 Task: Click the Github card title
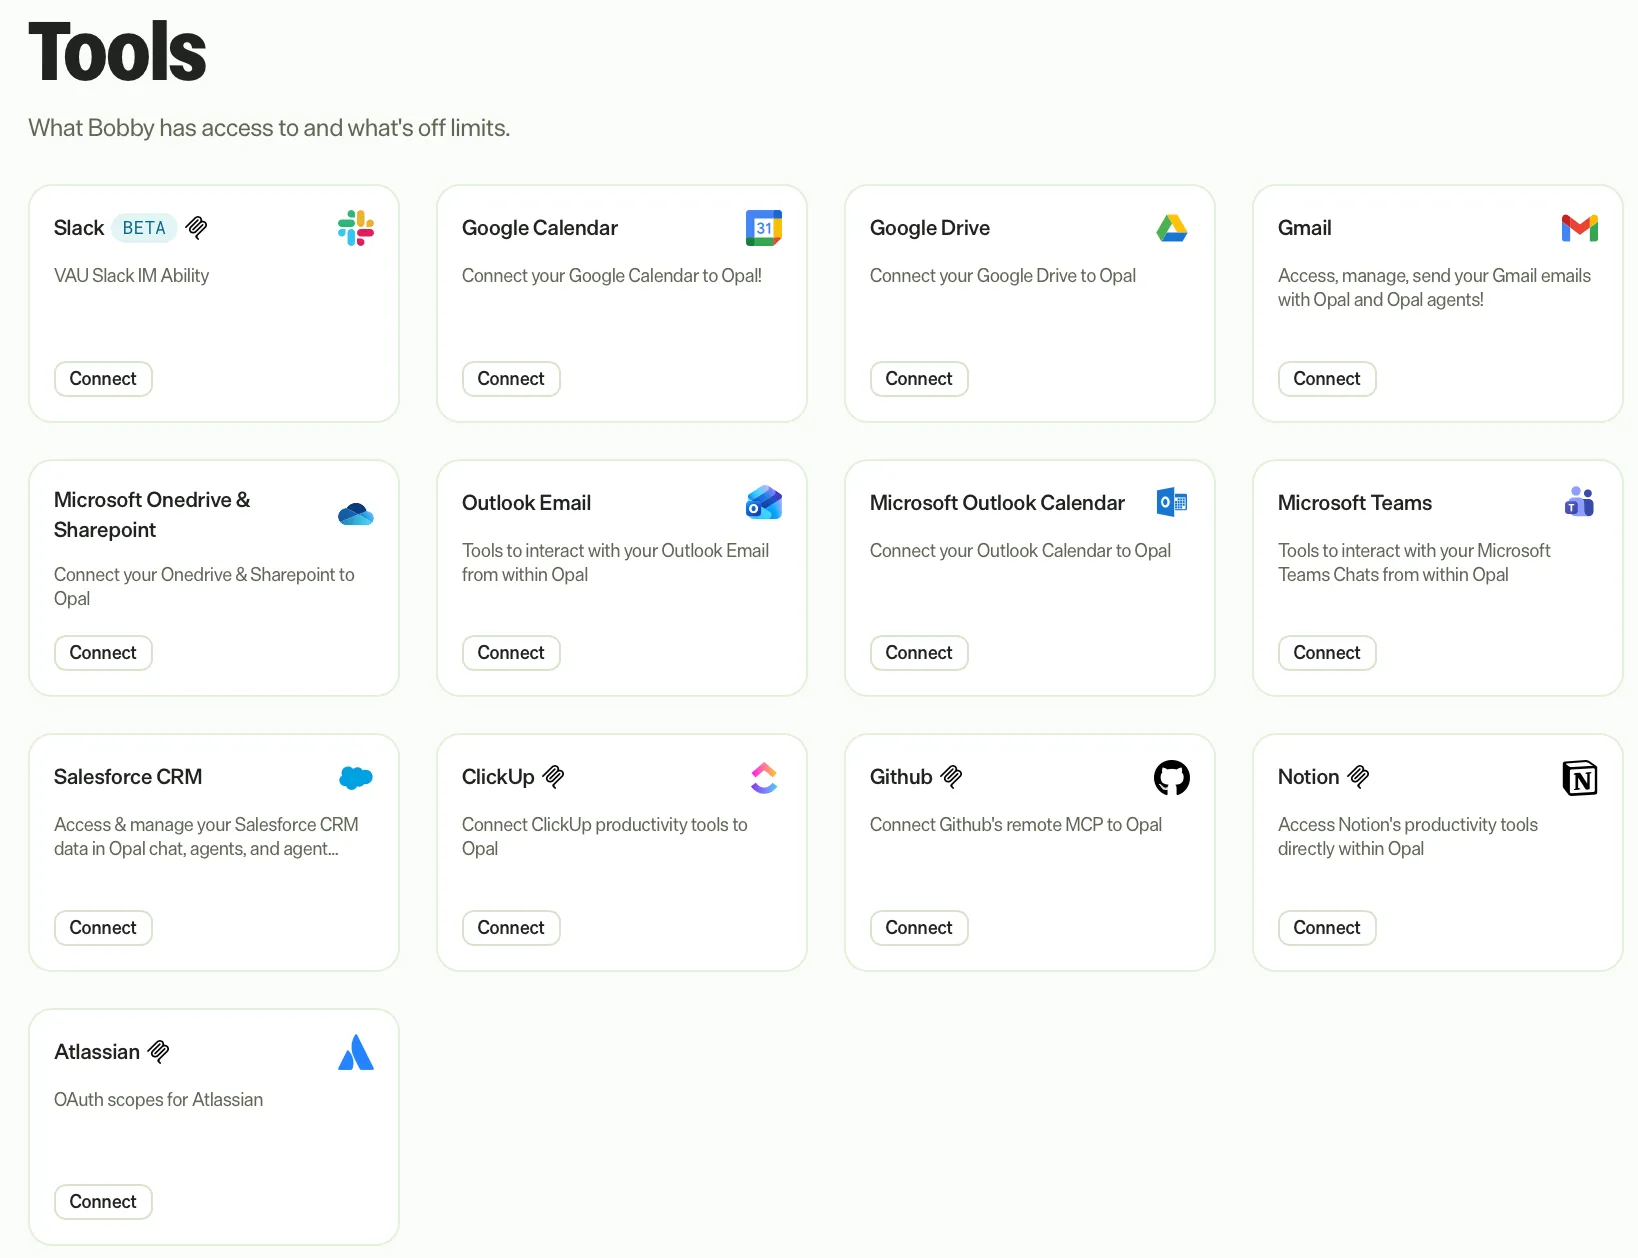click(x=901, y=777)
